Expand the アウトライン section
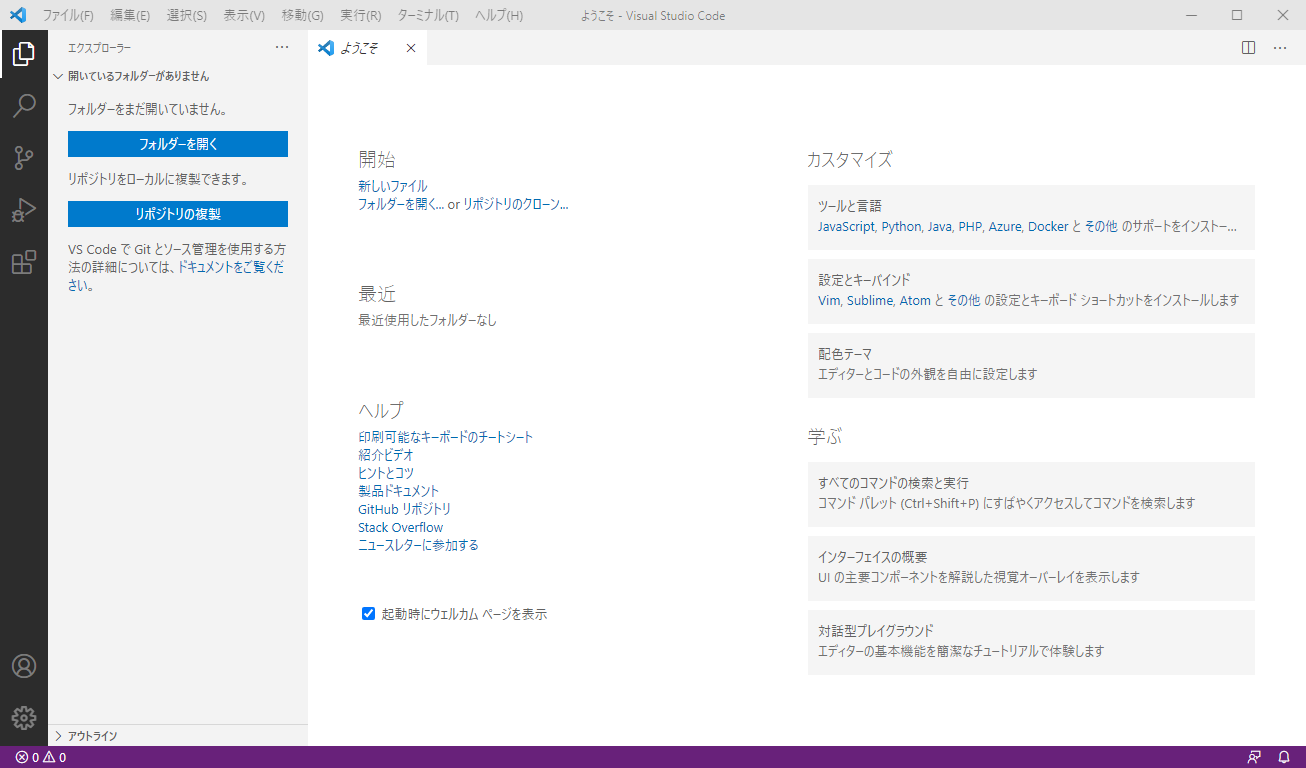 click(x=178, y=735)
